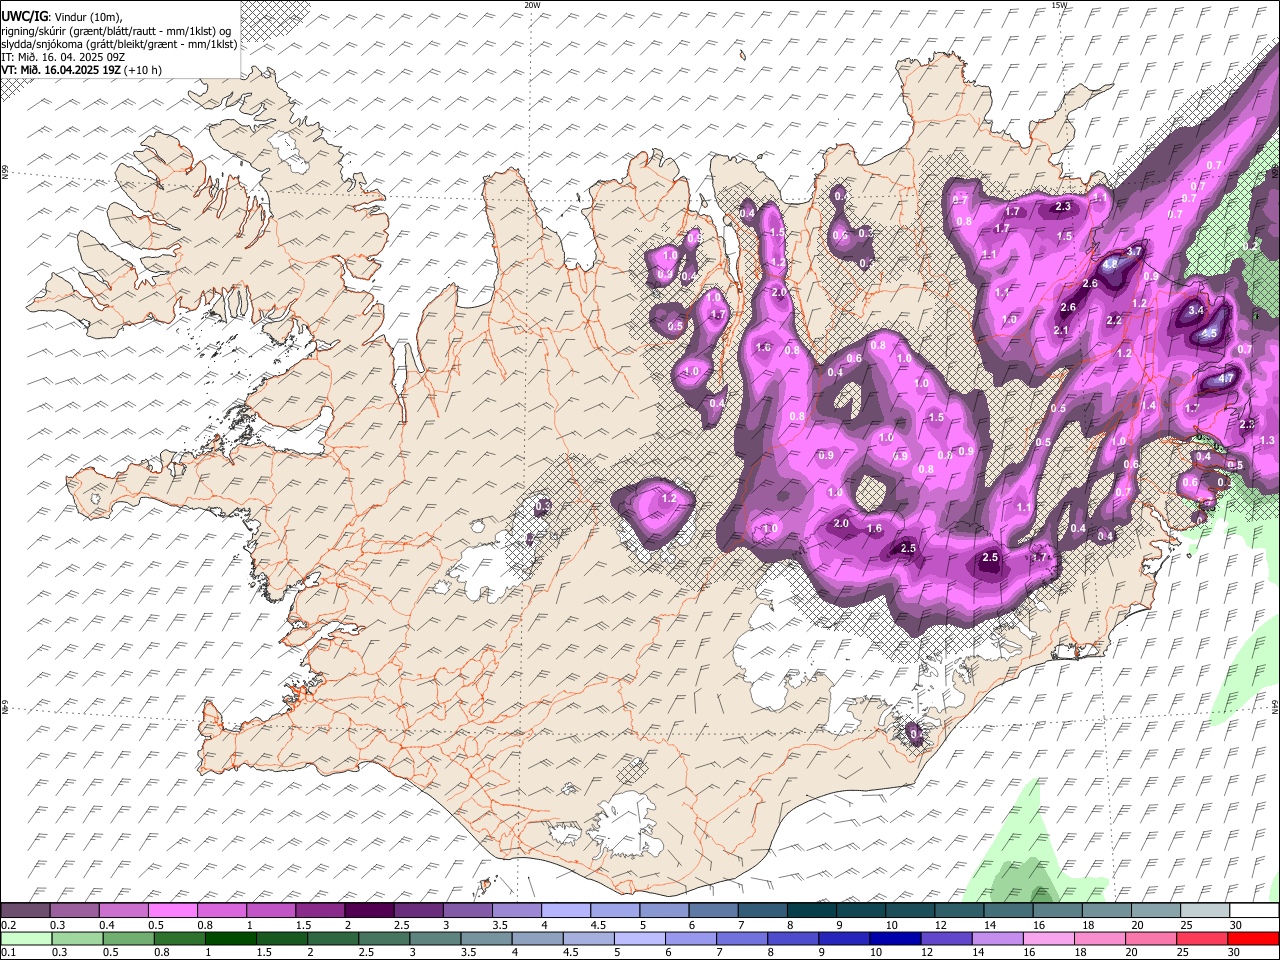Click the 1.3 value at the map's east edge
Viewport: 1280px width, 960px height.
[1268, 441]
